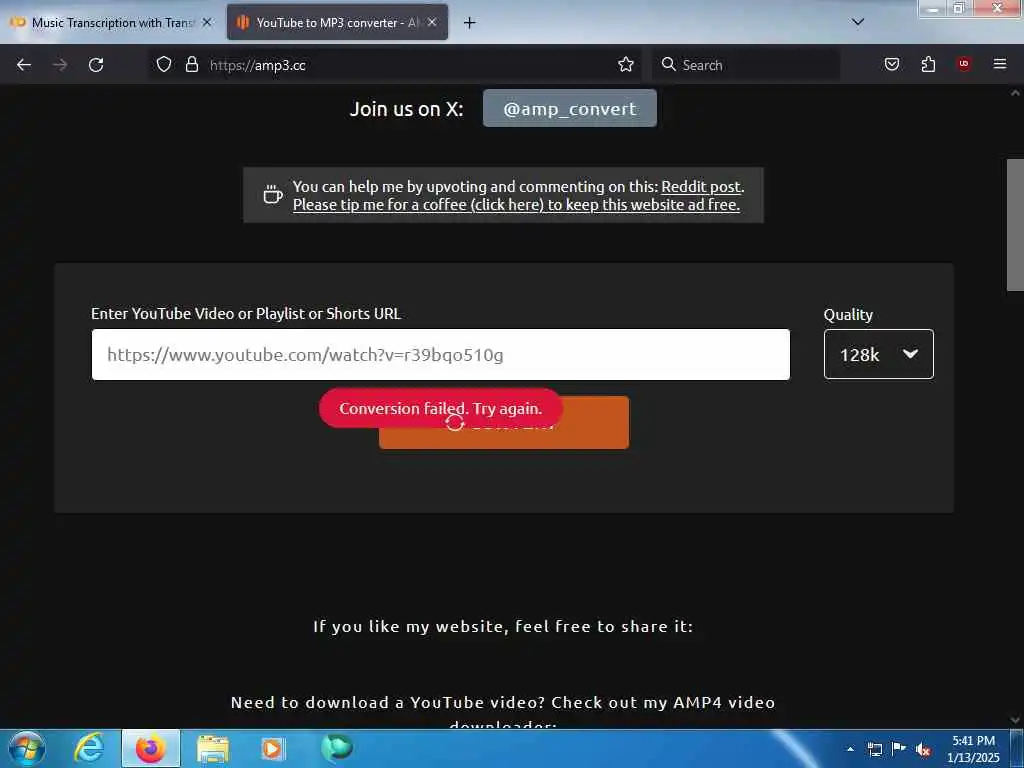The width and height of the screenshot is (1024, 768).
Task: Go back using the browser back arrow
Action: [x=24, y=65]
